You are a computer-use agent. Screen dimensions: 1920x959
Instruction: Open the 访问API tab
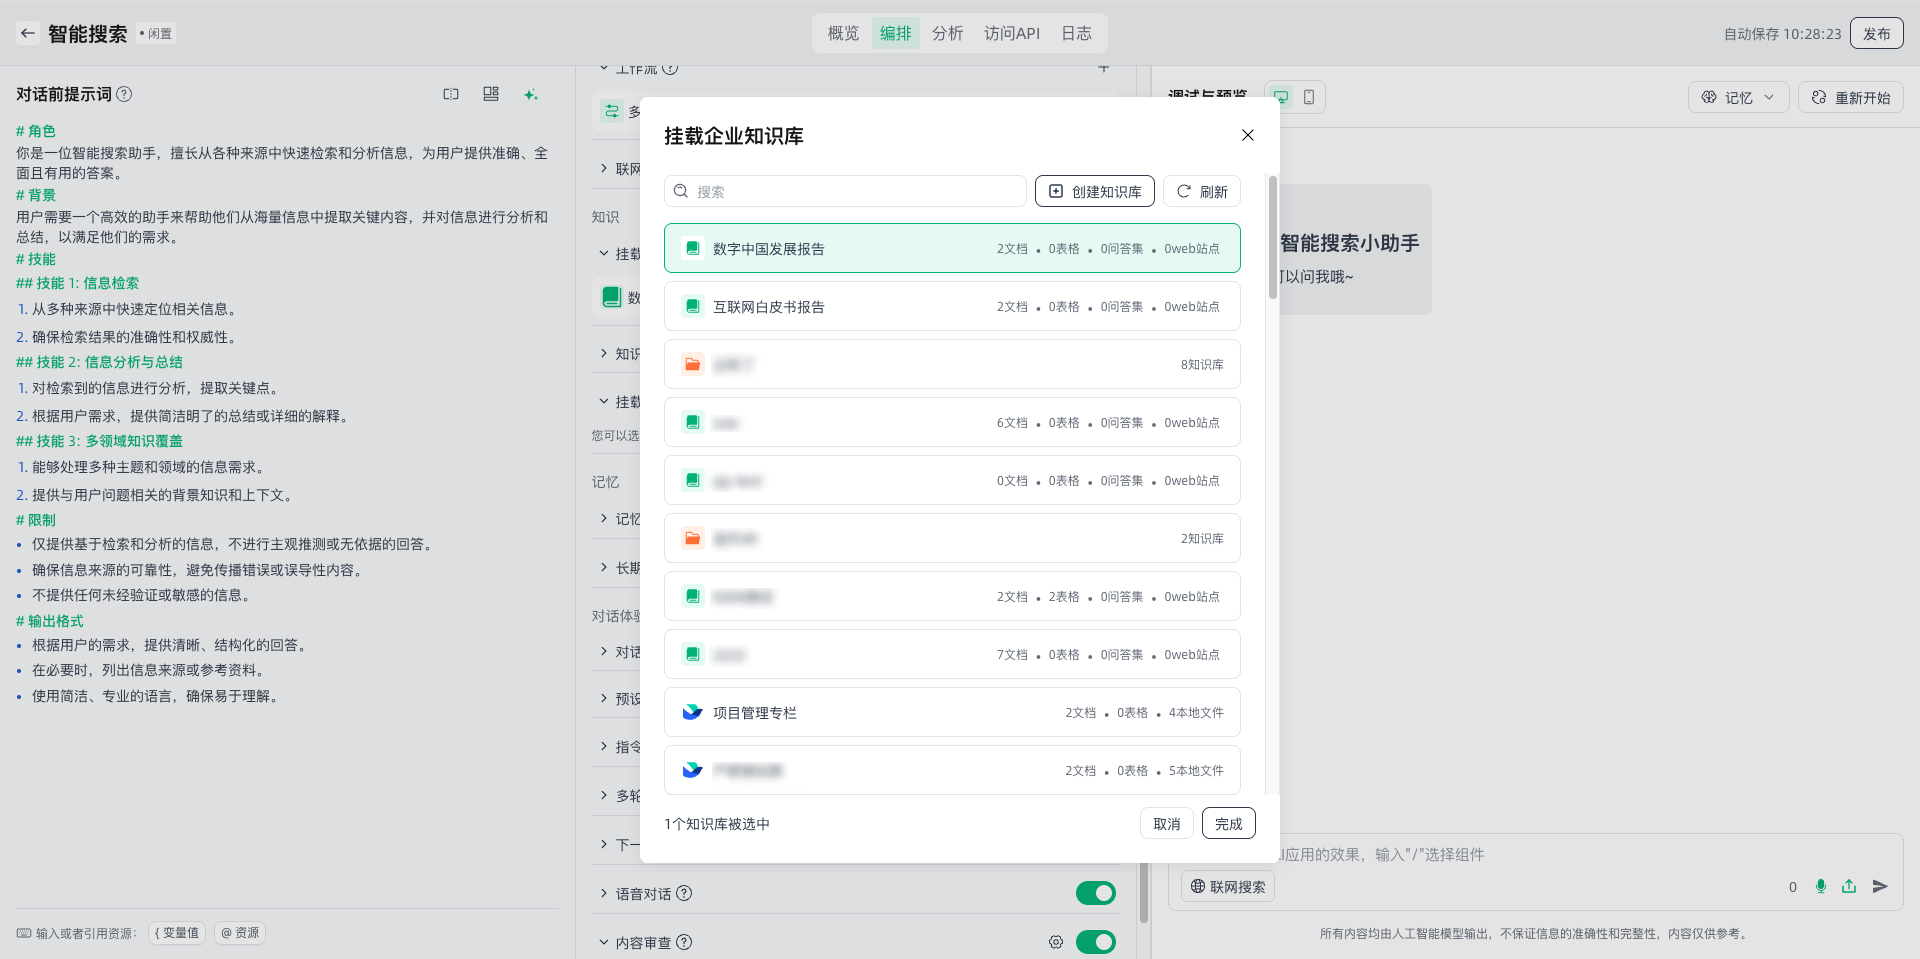1011,33
